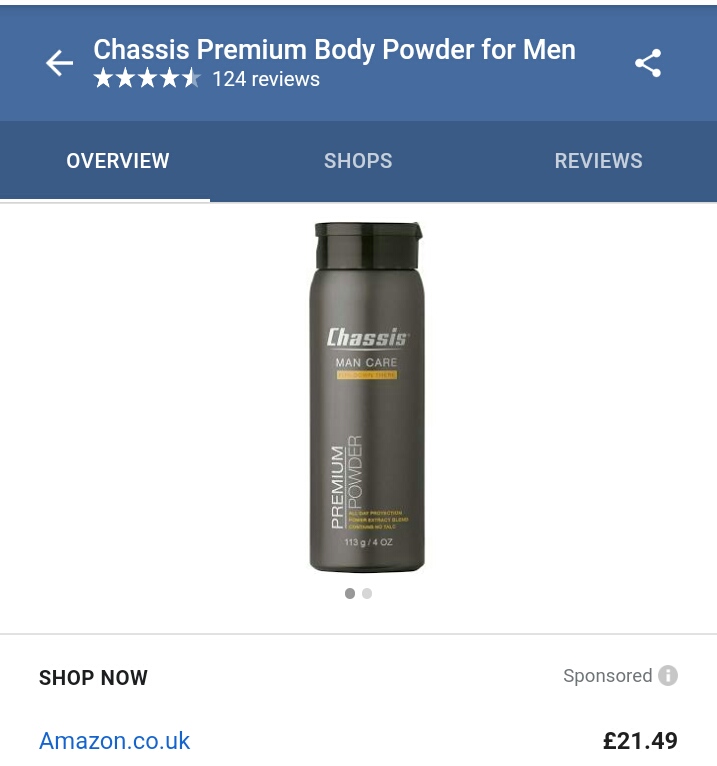
Task: Tap the share icon in the header
Action: point(648,63)
